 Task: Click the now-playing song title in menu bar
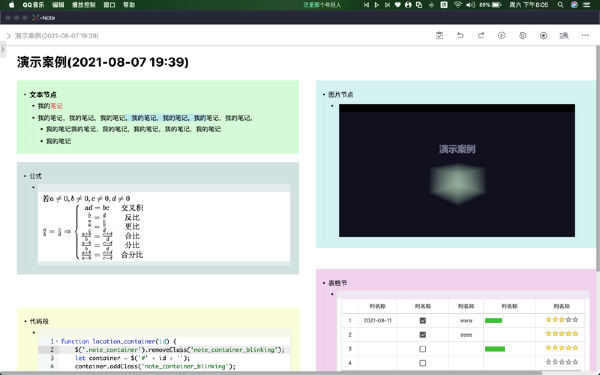322,5
